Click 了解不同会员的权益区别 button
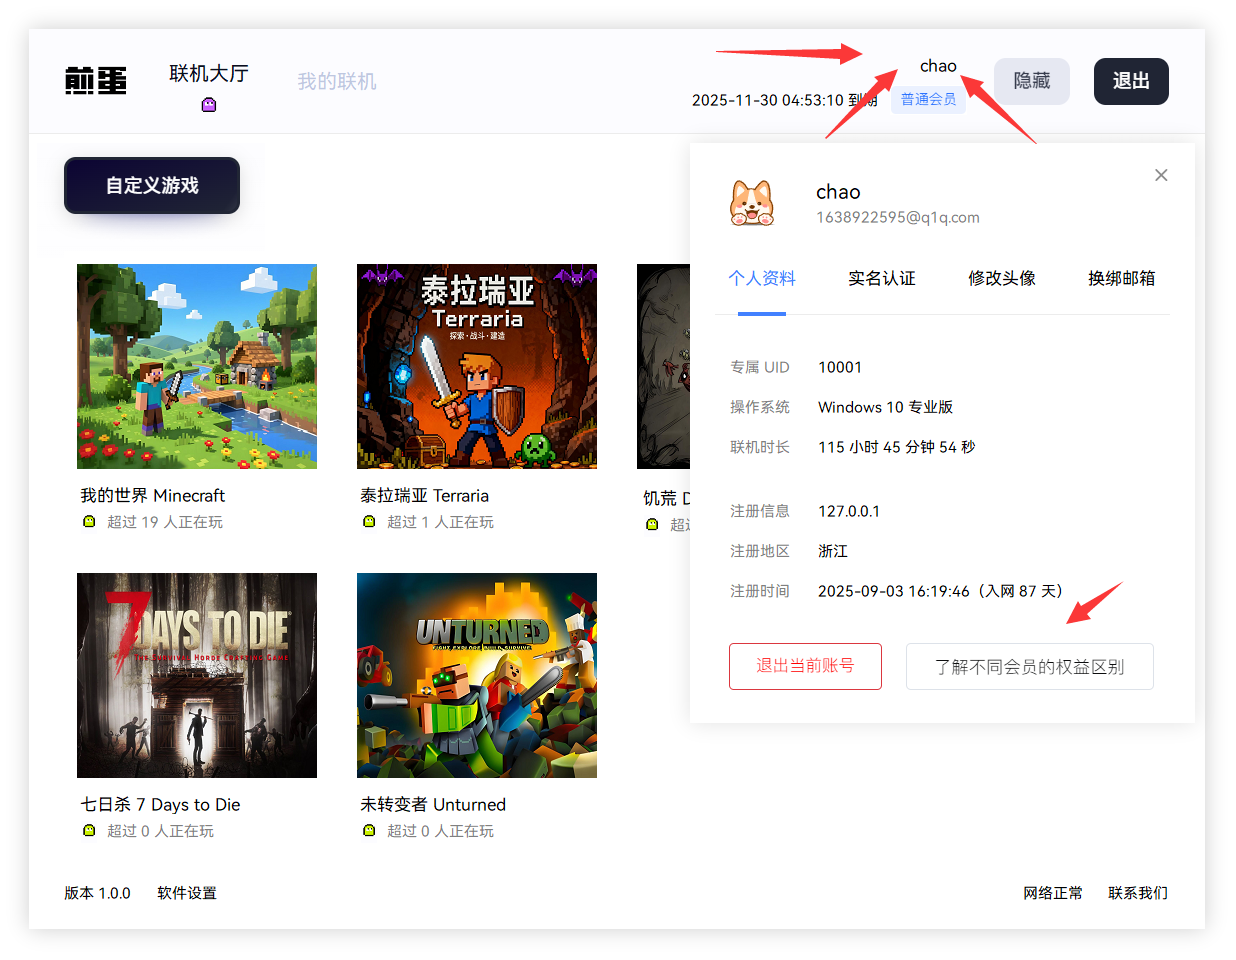The image size is (1236, 960). 1029,667
